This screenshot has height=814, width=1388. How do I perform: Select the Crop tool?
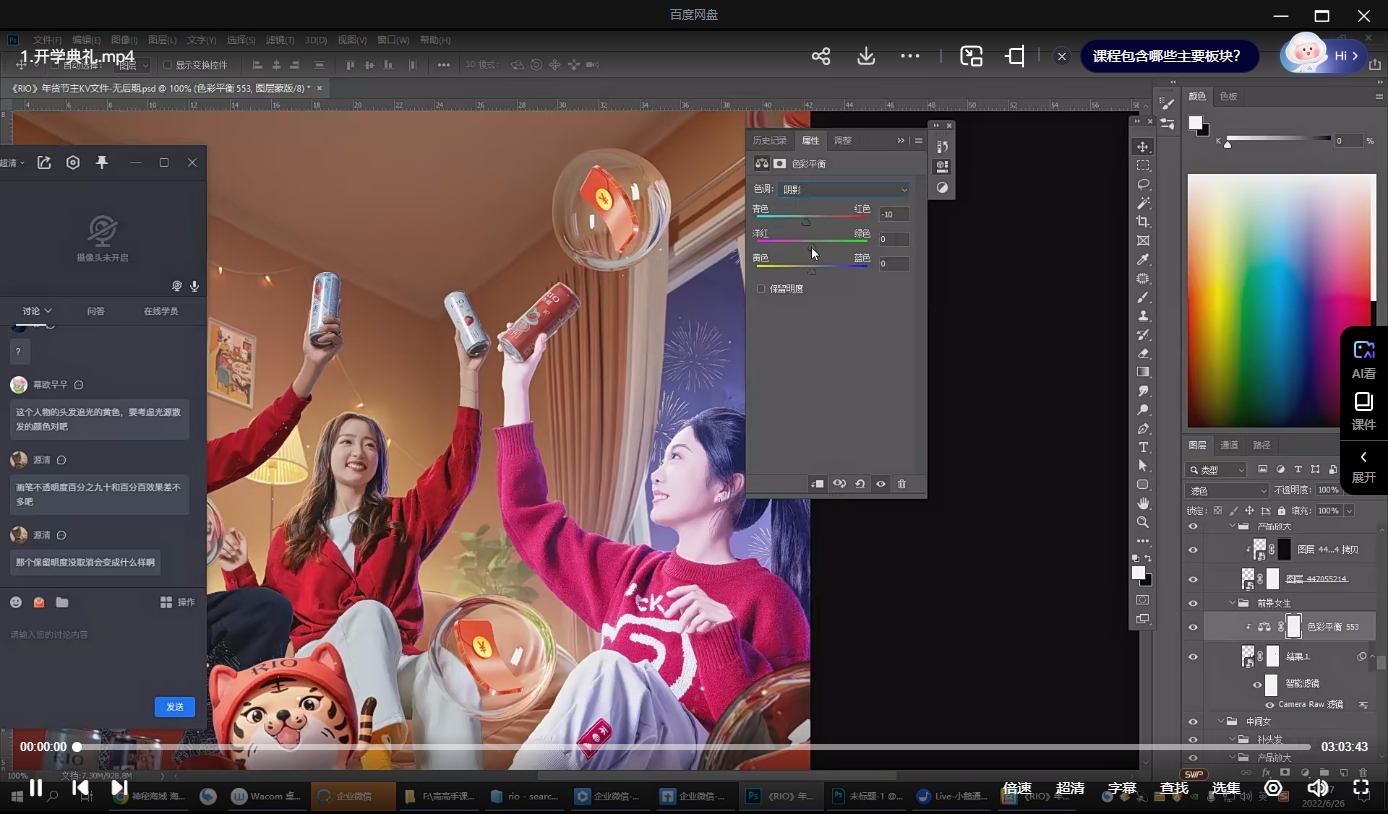pyautogui.click(x=1143, y=221)
